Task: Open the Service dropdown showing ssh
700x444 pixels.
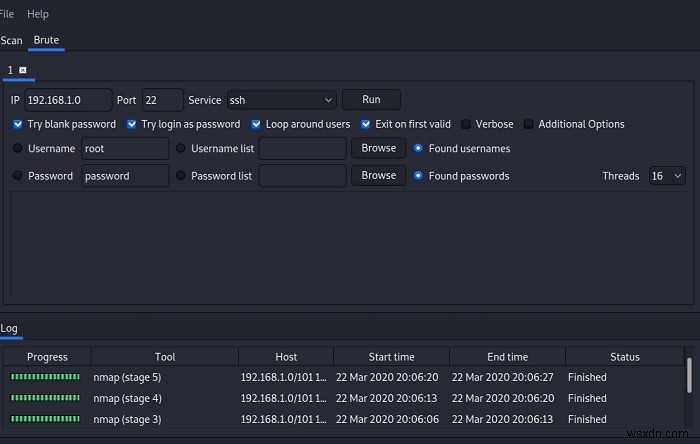Action: (281, 100)
